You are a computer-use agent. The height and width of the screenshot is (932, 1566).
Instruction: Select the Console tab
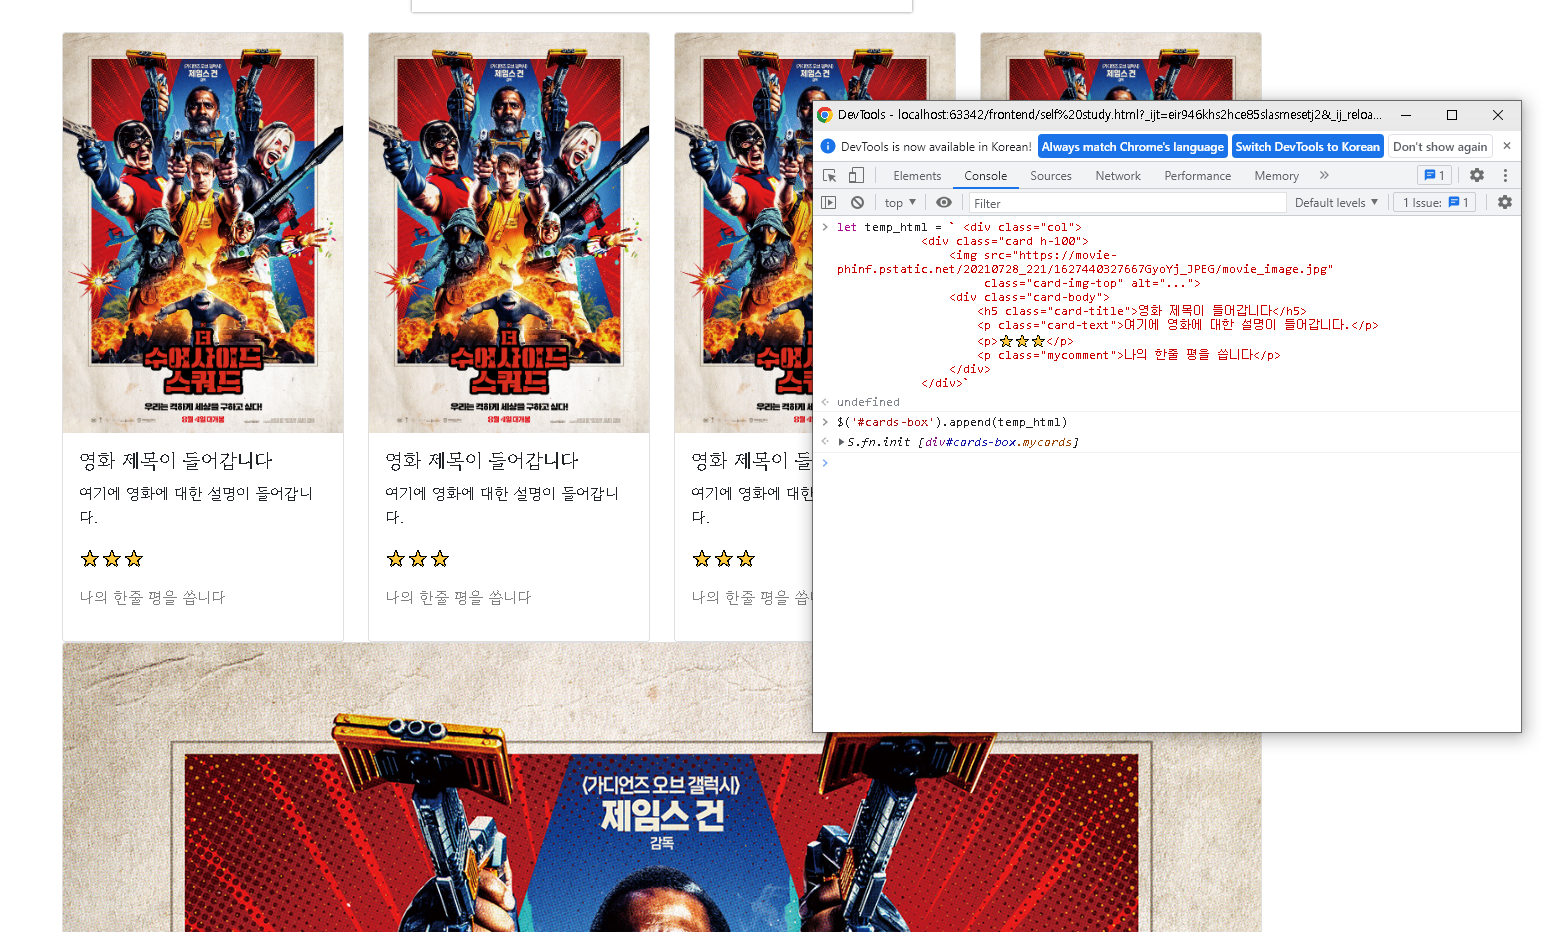[x=985, y=176]
